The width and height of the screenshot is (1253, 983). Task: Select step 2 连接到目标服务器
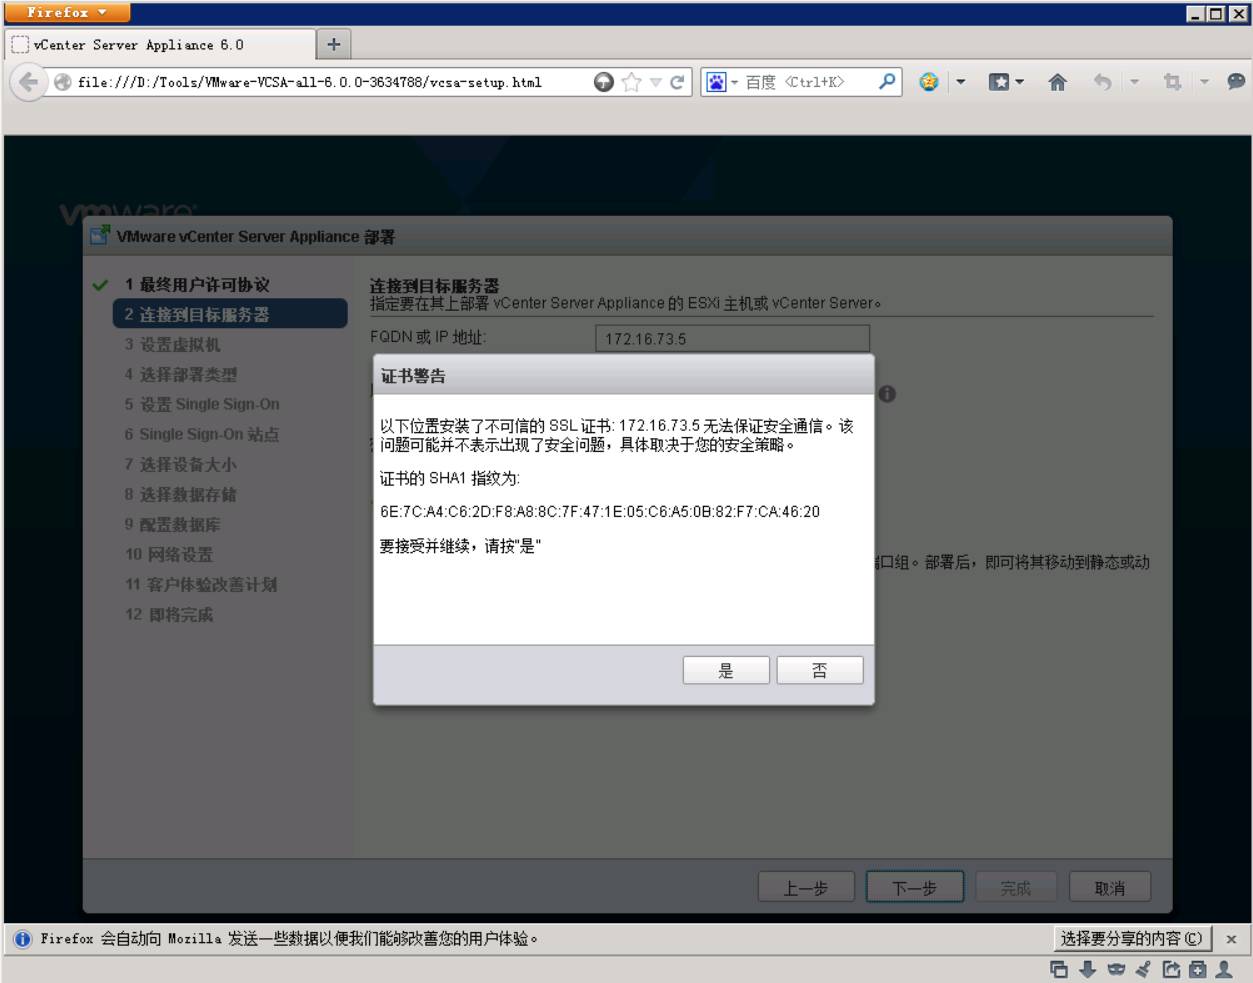pos(230,314)
